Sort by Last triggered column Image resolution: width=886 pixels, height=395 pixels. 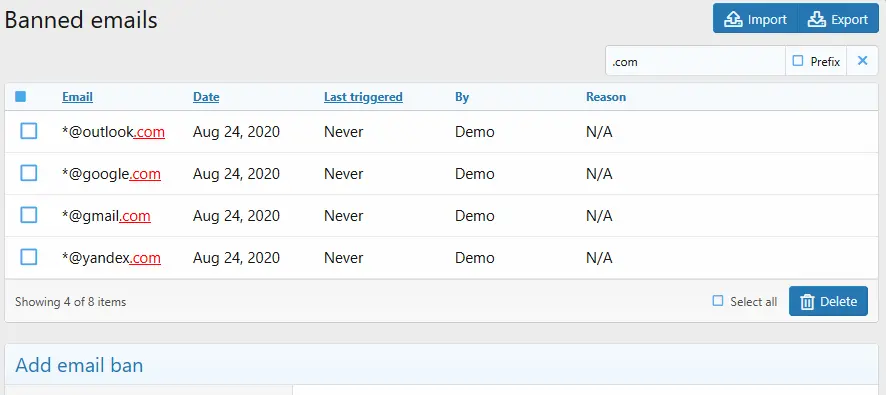point(363,97)
